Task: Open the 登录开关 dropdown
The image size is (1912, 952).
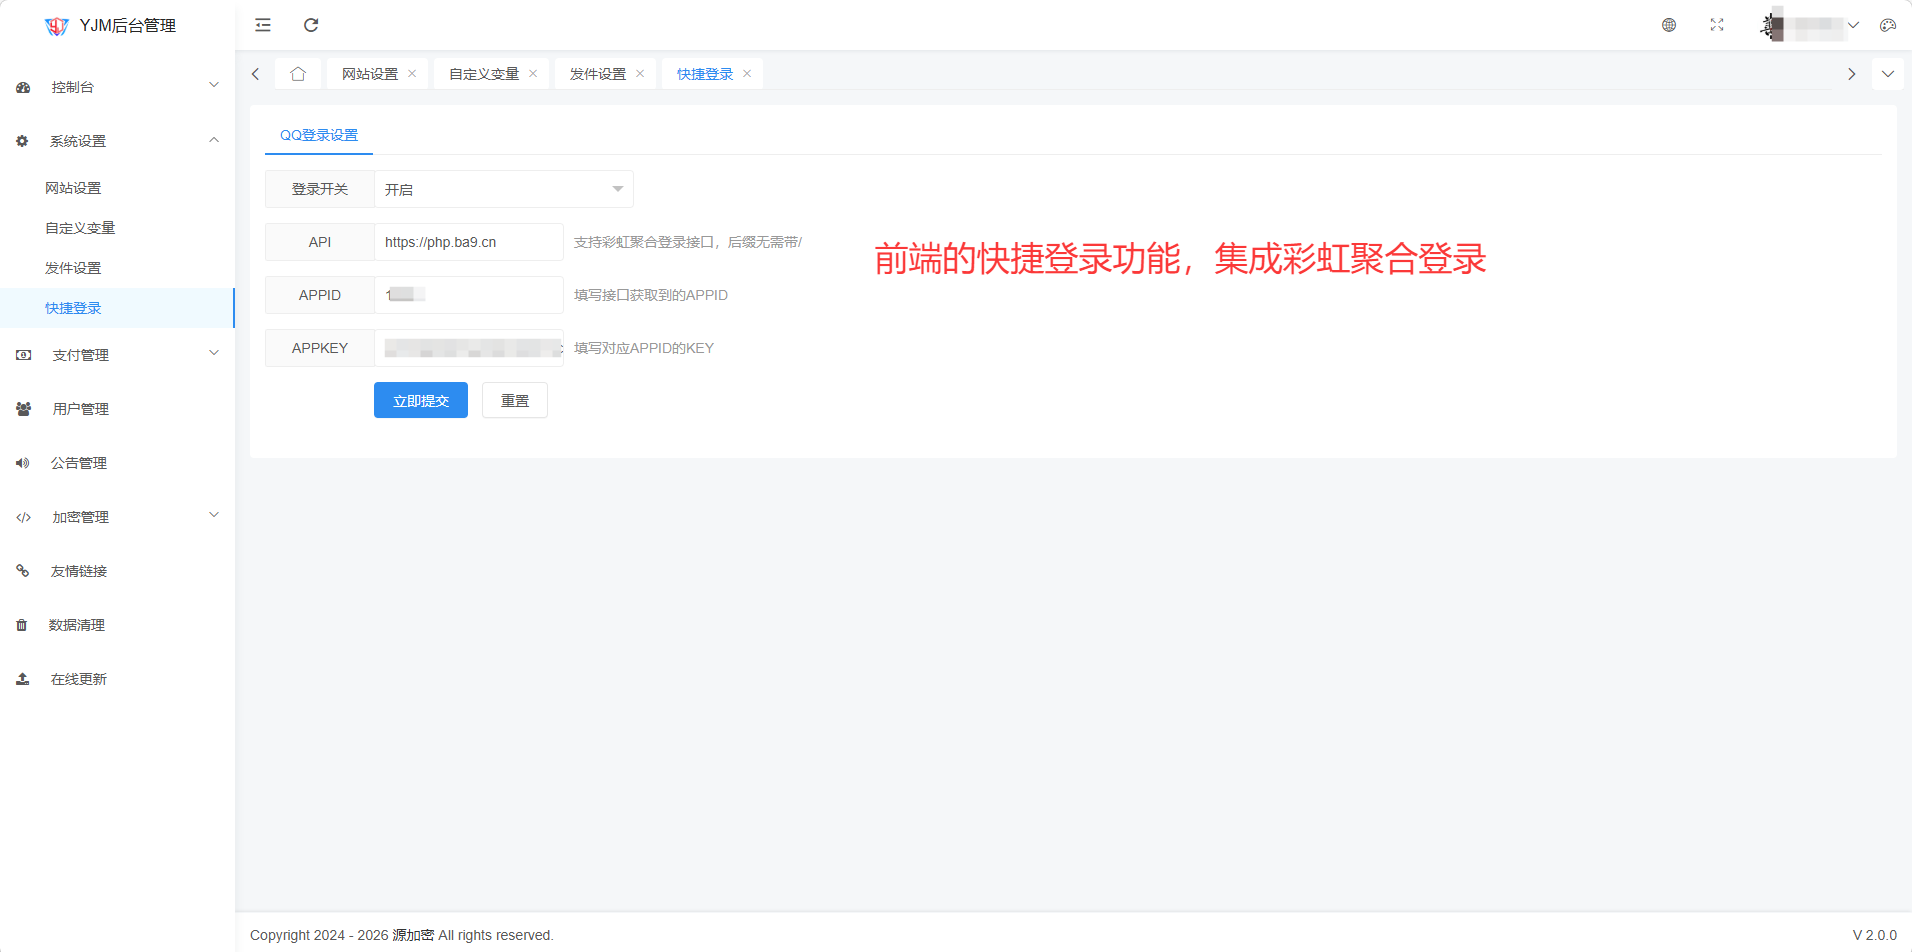Action: click(x=503, y=189)
